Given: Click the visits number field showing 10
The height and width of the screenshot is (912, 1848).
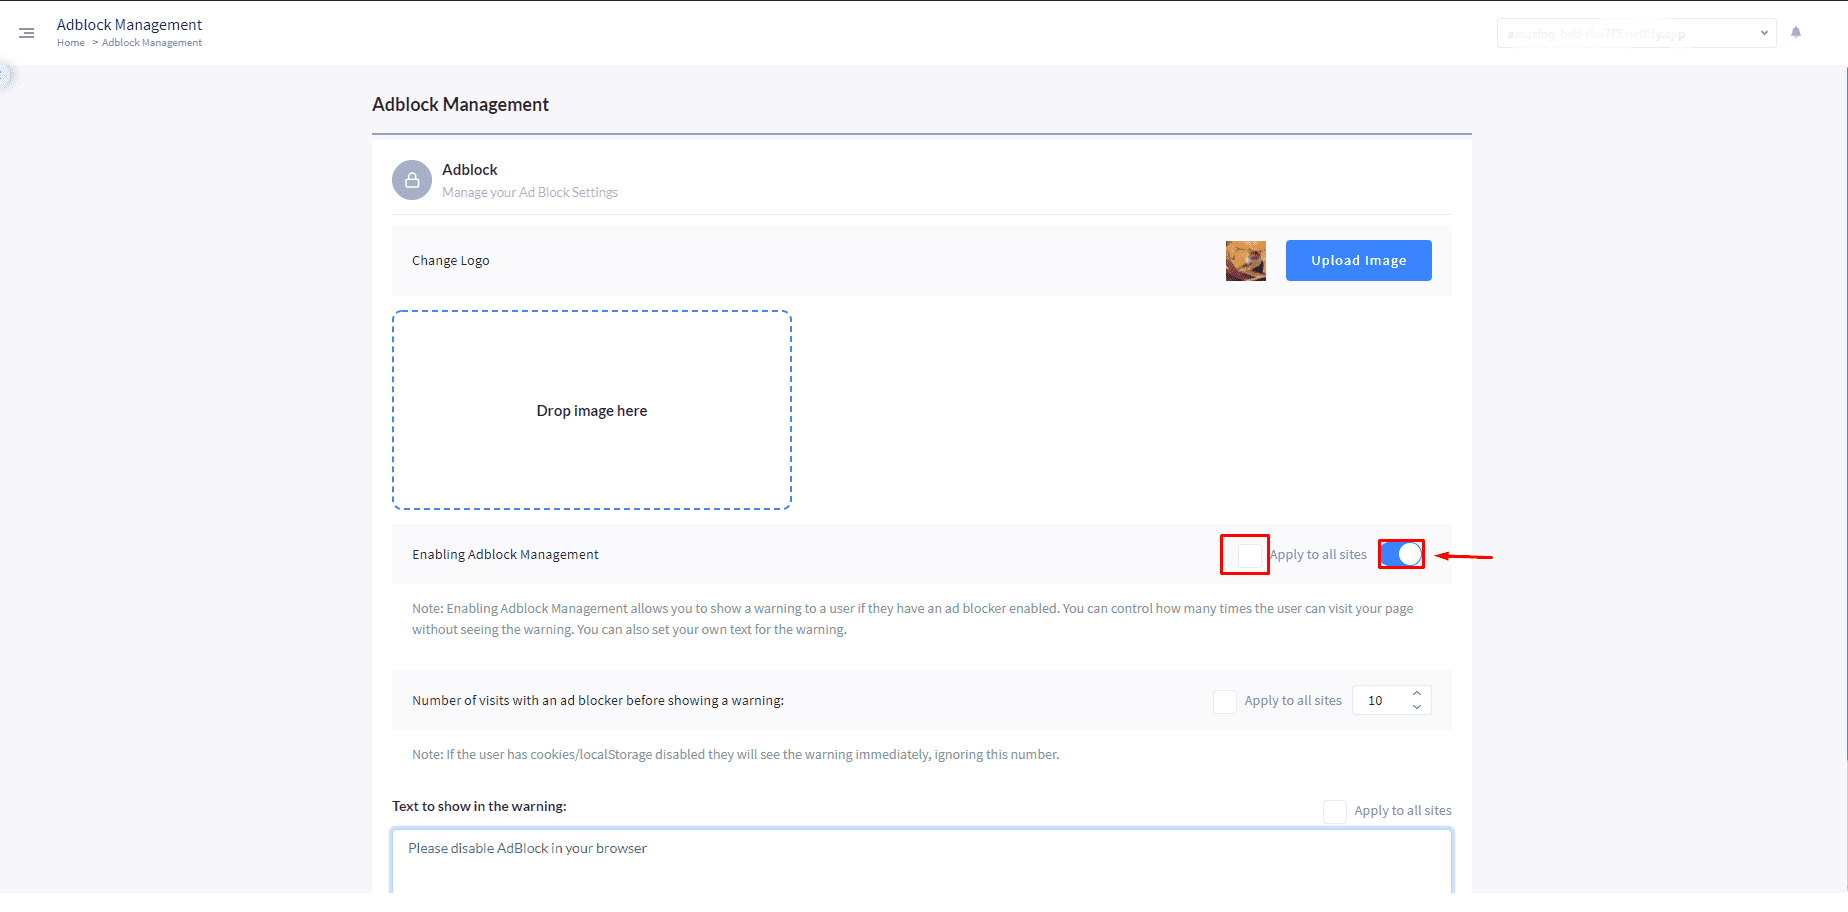Looking at the screenshot, I should pos(1392,700).
